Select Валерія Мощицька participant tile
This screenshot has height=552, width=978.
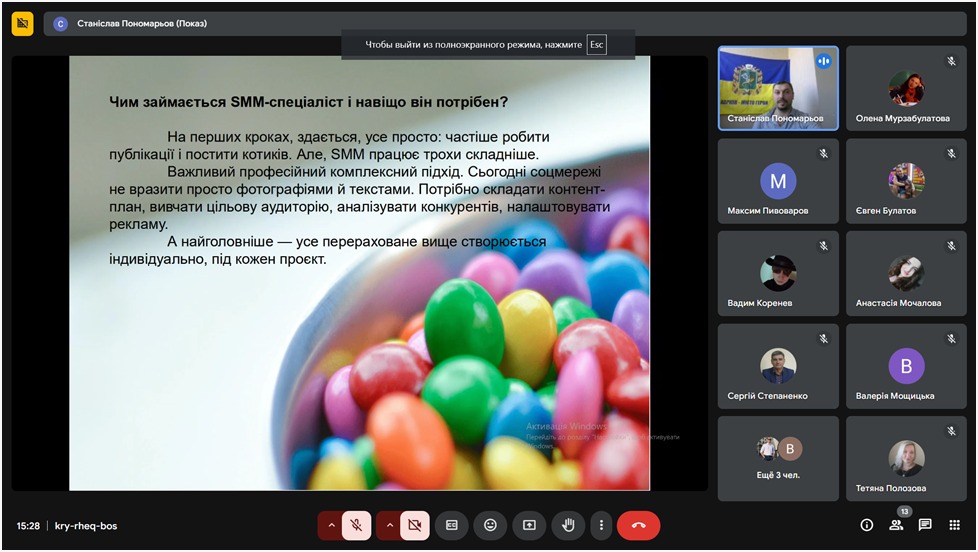pos(906,366)
